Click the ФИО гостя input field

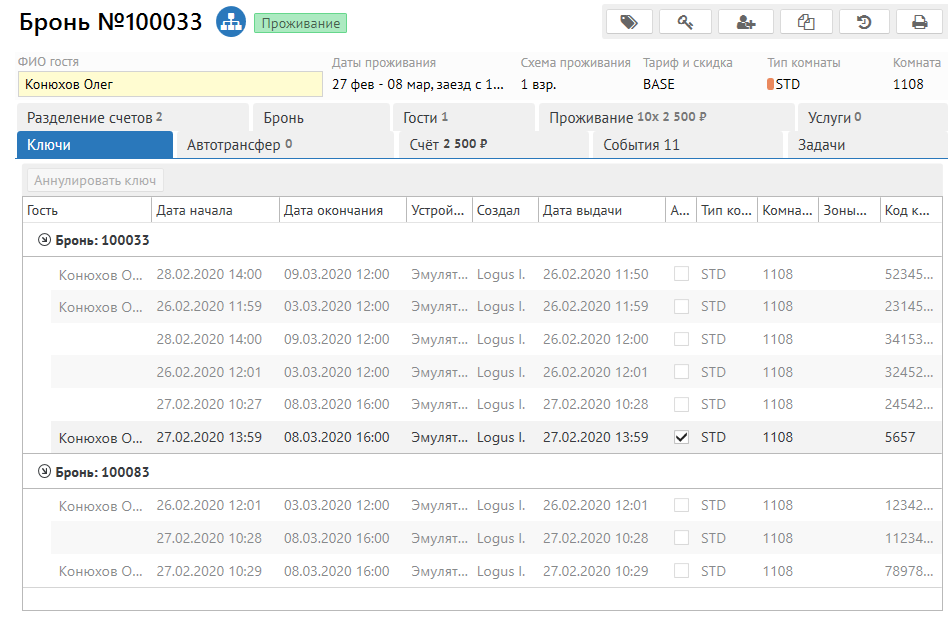170,85
